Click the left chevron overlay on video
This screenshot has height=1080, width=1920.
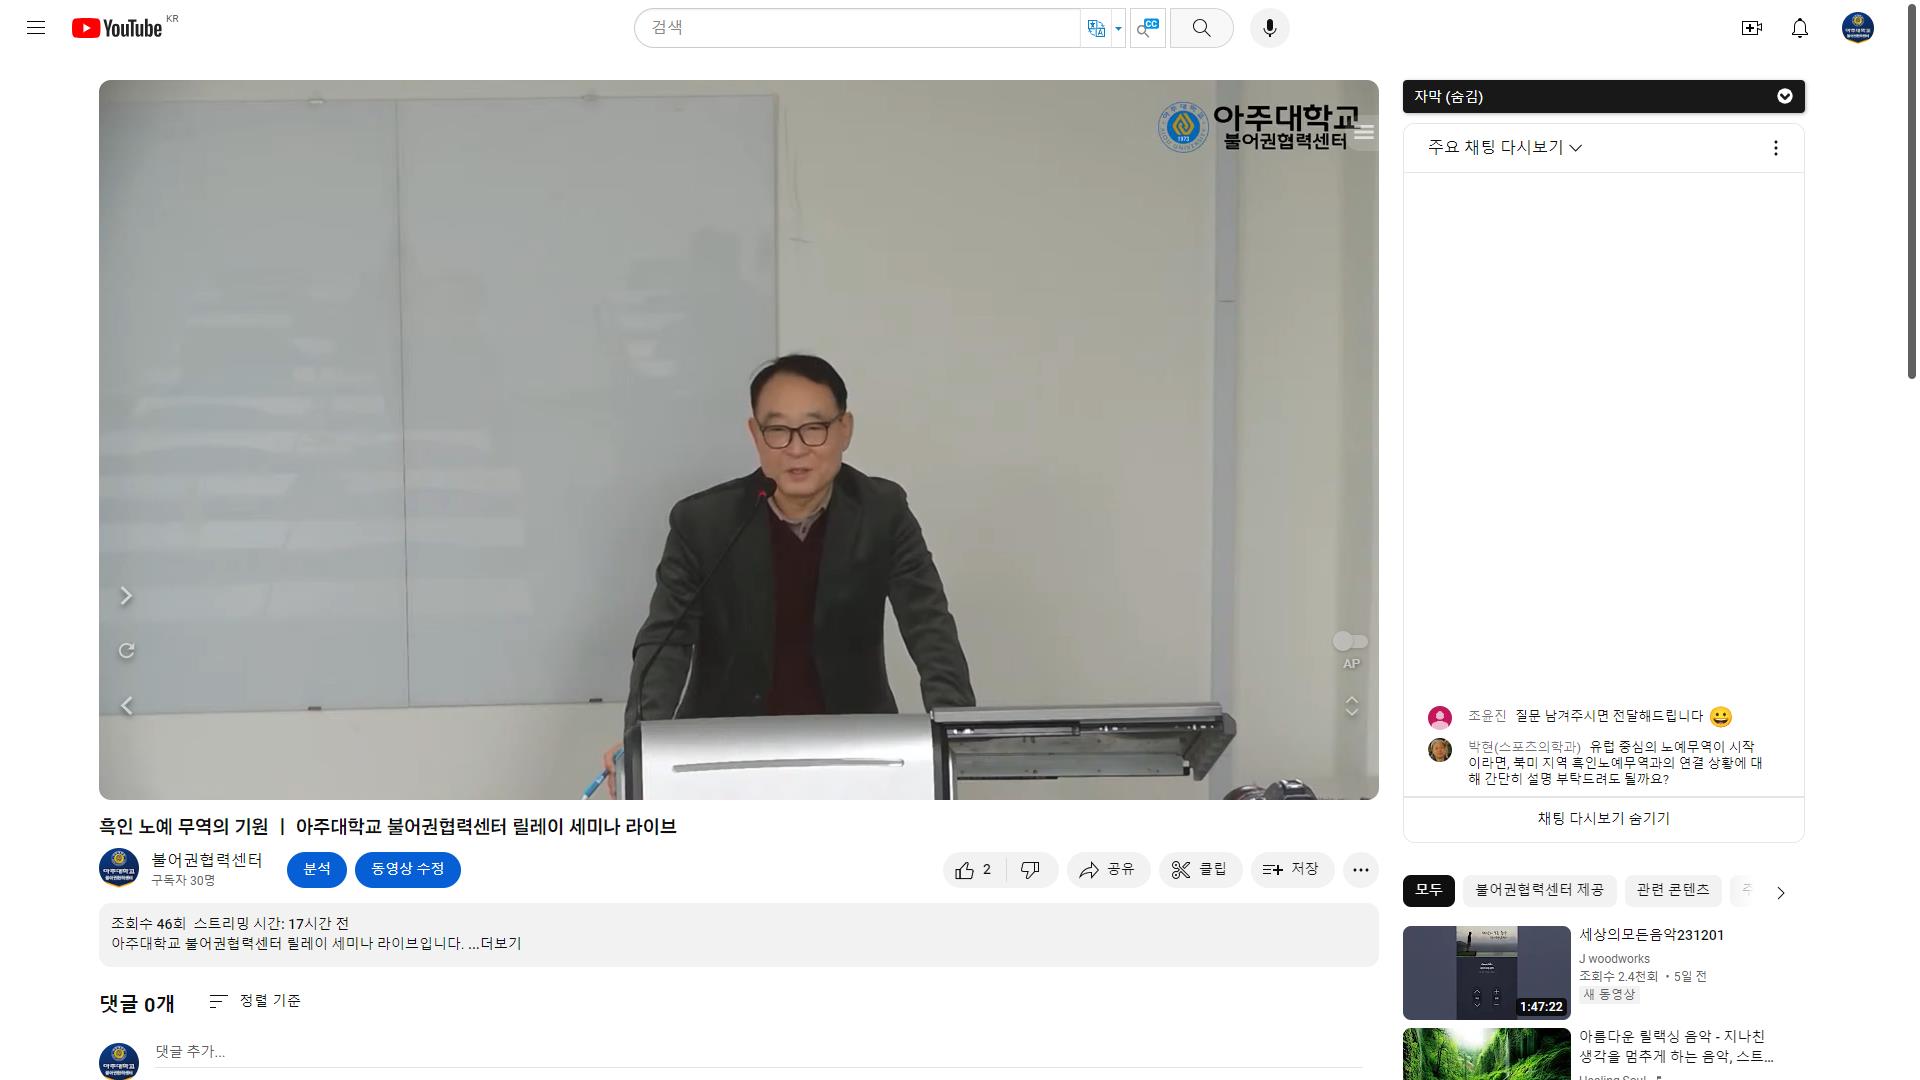click(126, 706)
